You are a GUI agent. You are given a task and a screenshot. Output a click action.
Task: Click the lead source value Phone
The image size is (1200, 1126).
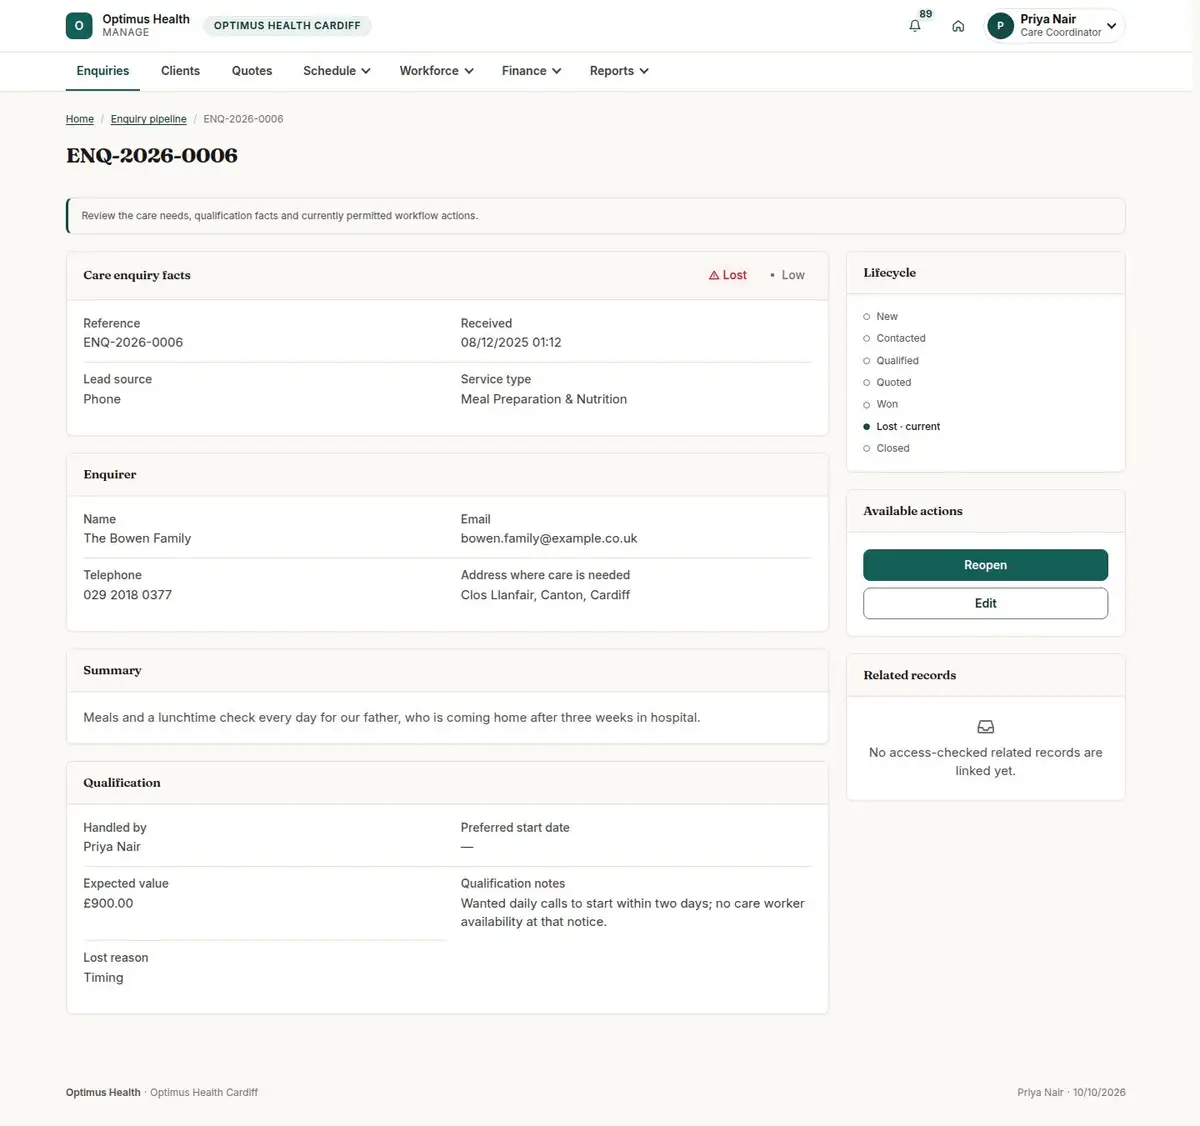102,399
